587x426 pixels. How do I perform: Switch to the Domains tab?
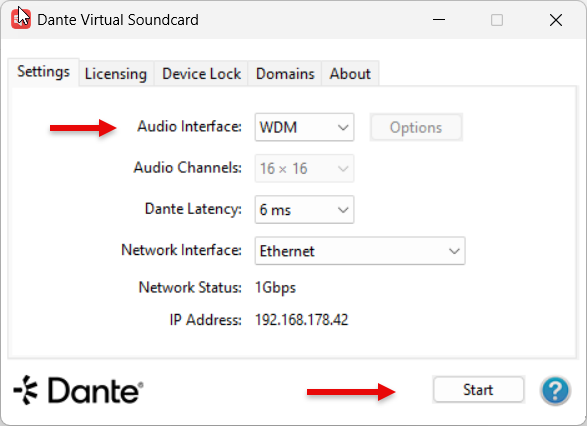(x=285, y=74)
